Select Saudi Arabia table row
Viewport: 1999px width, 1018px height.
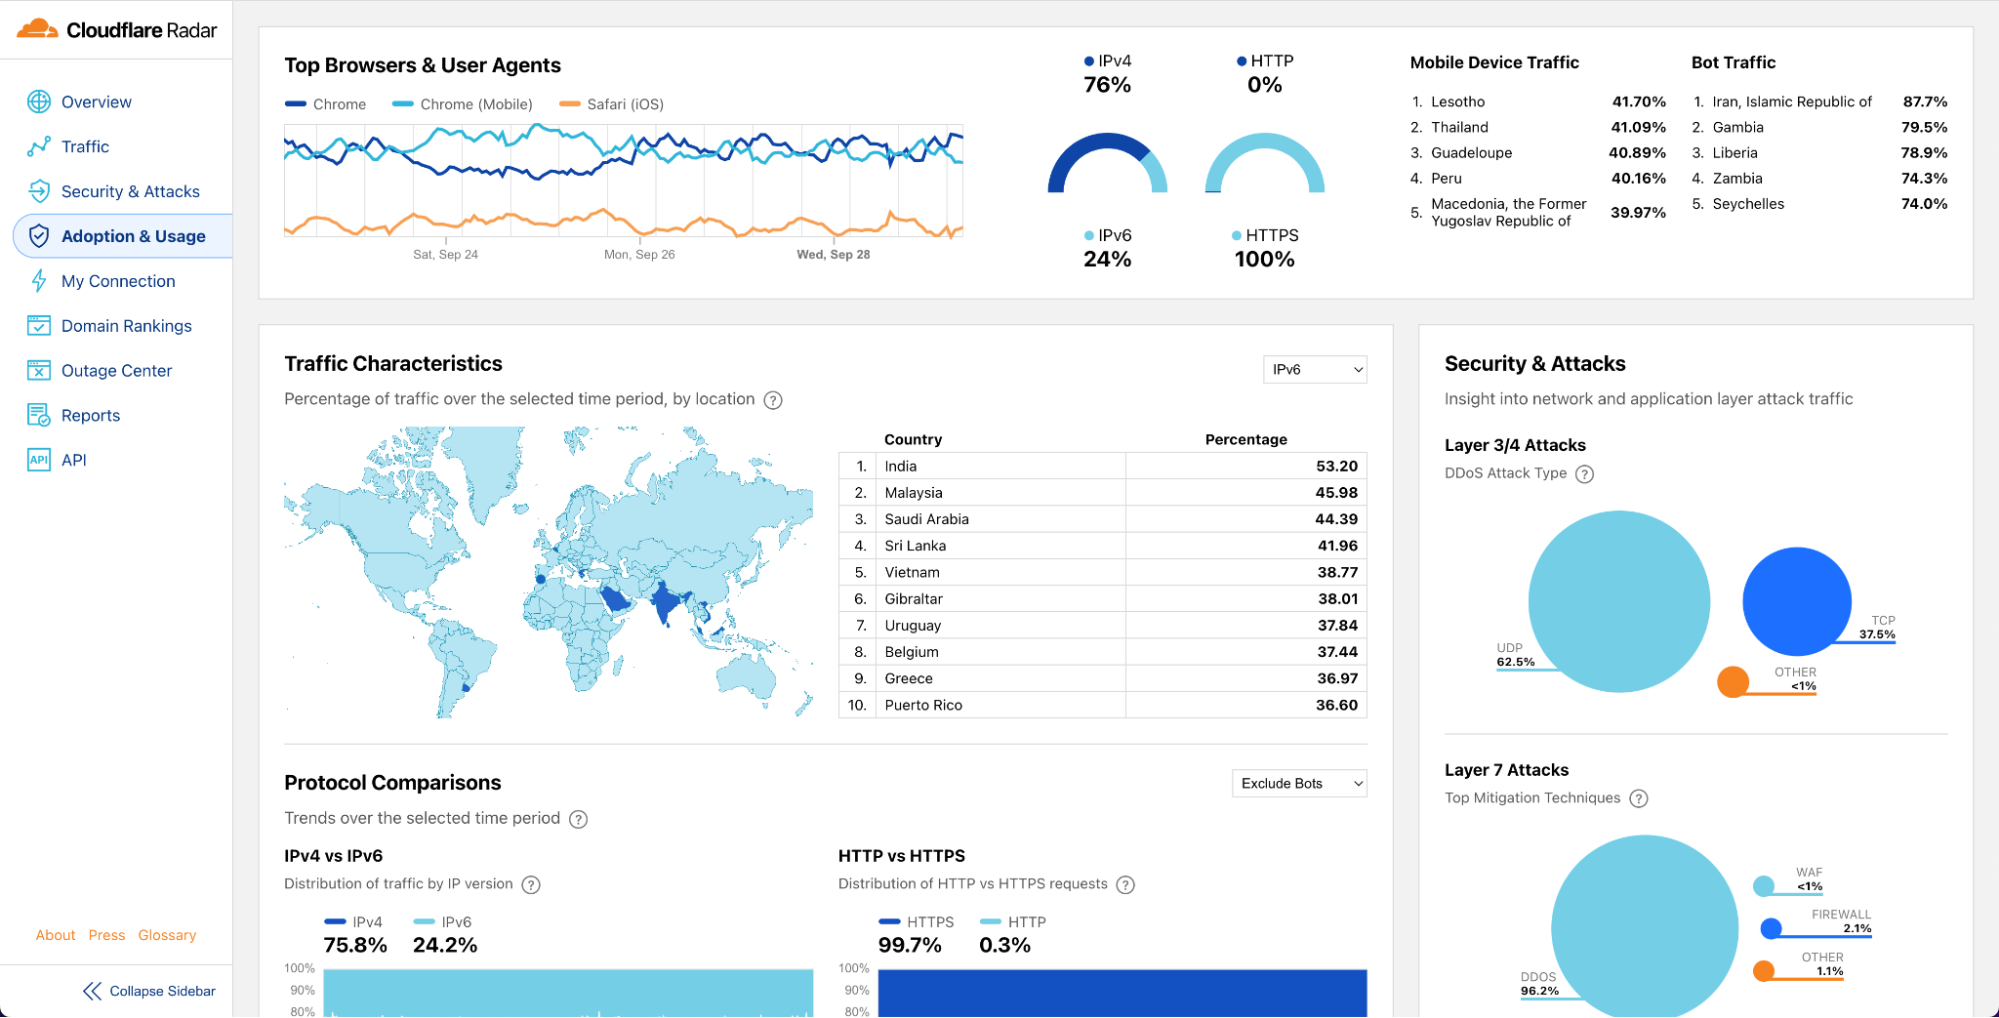click(1103, 520)
